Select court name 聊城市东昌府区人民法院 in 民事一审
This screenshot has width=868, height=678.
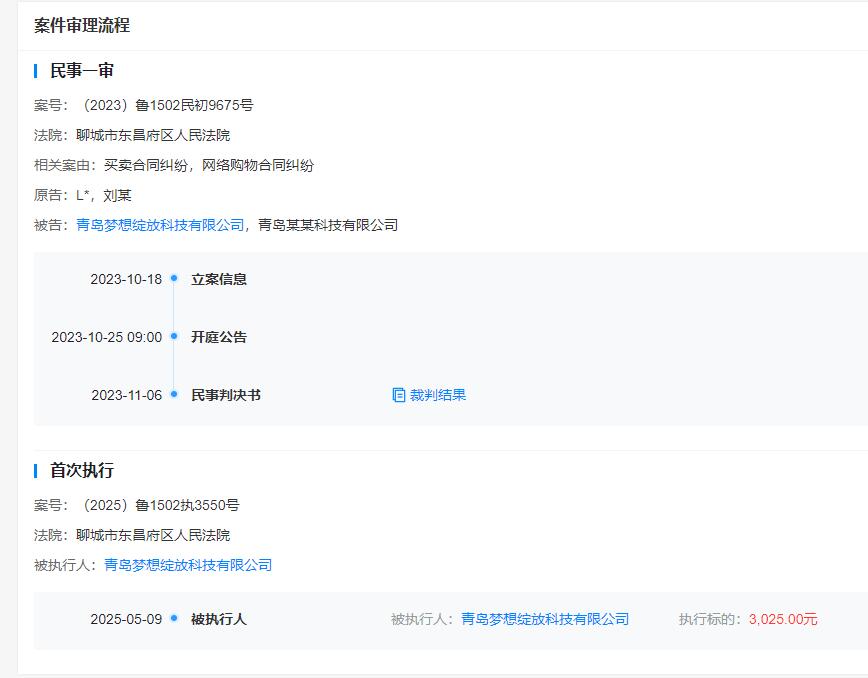coord(153,135)
